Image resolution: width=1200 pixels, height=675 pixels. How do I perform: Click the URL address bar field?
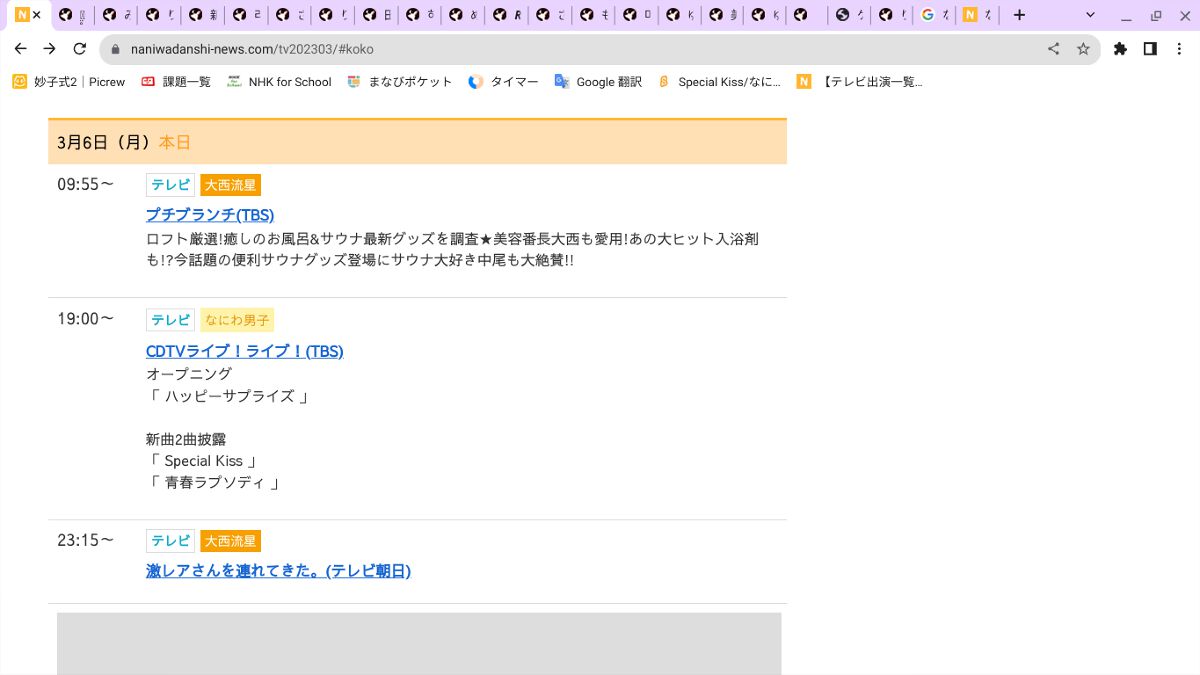pyautogui.click(x=580, y=49)
